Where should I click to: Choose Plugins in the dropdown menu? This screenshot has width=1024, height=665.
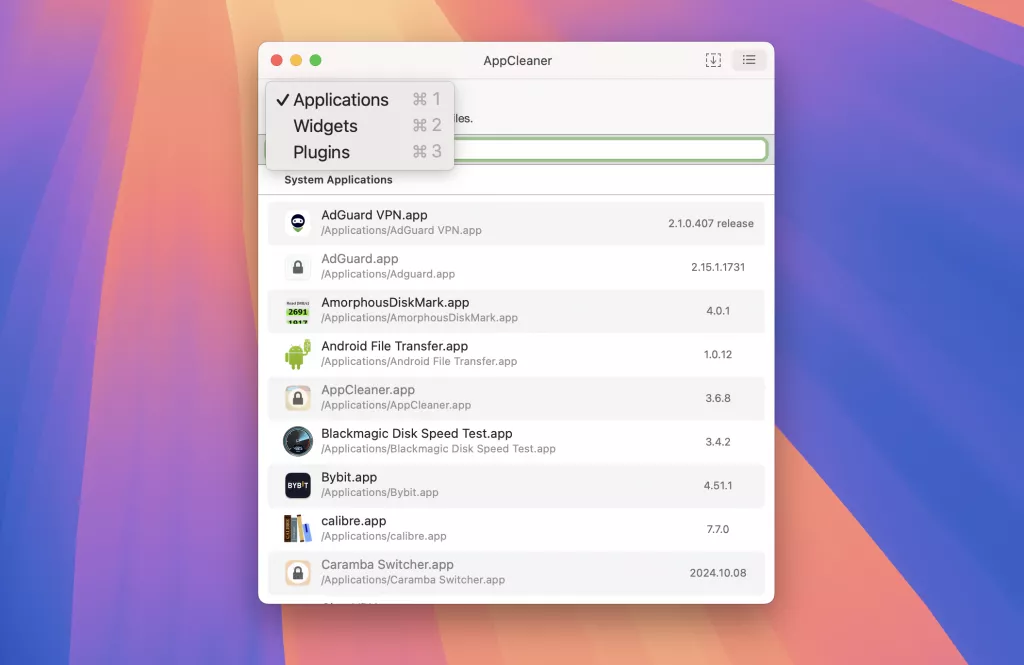320,152
